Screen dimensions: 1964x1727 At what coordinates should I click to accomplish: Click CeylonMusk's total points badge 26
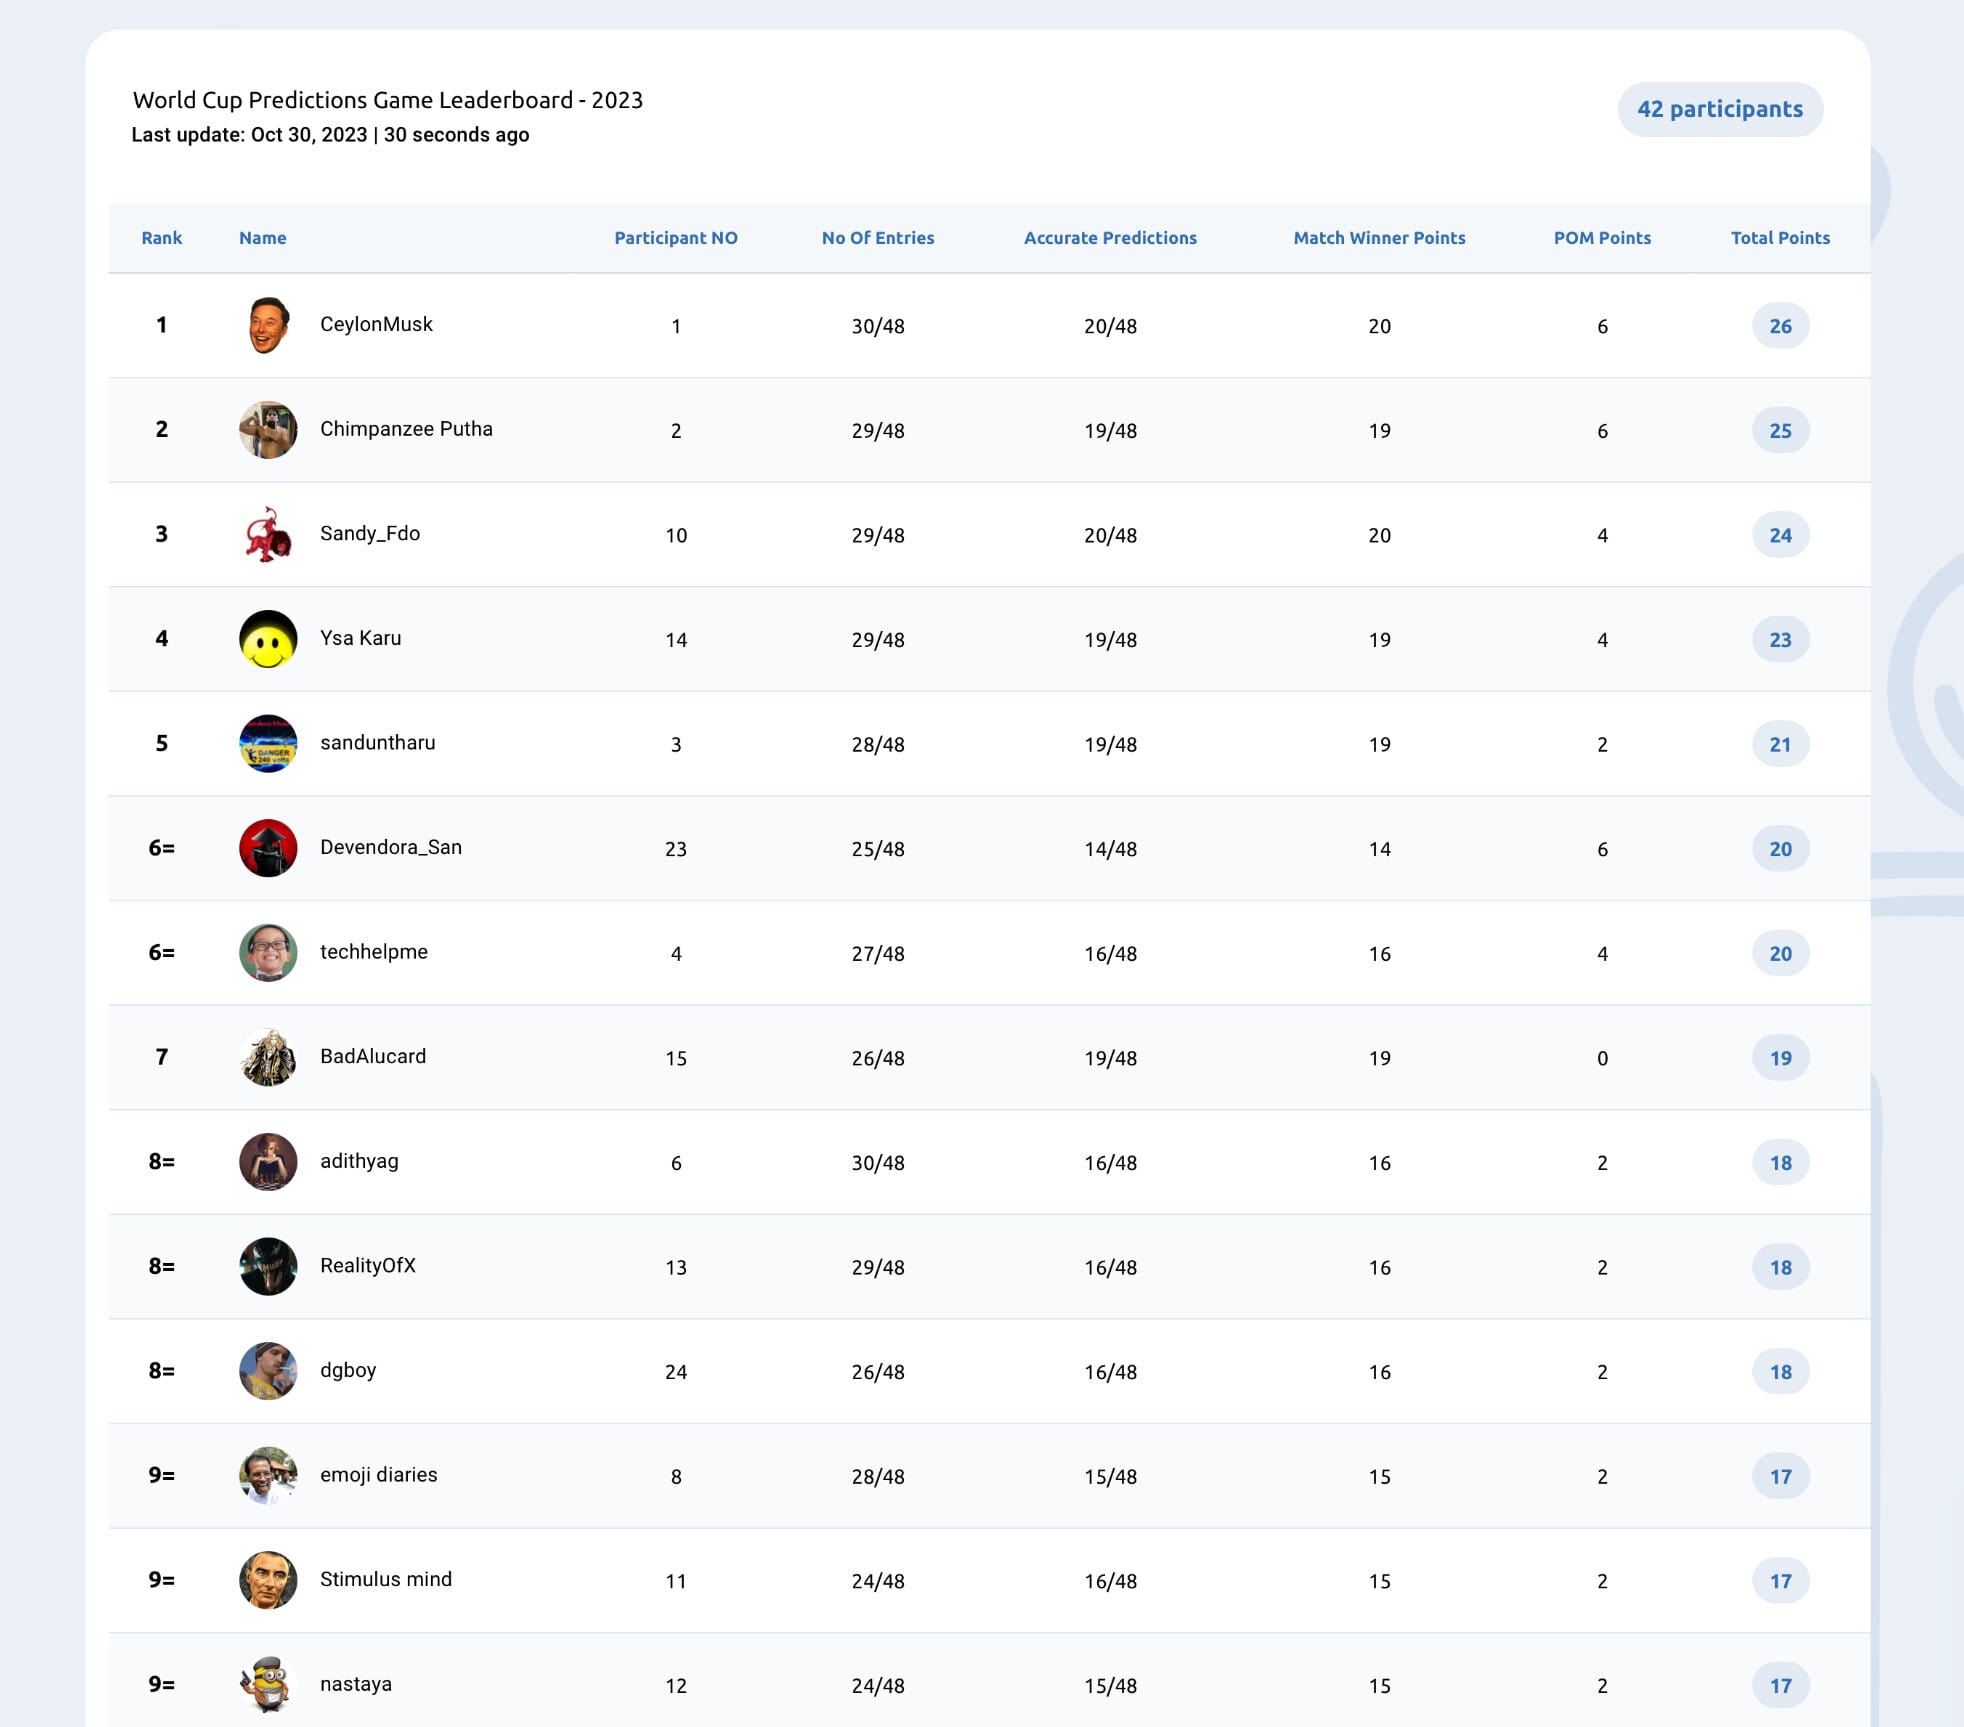click(x=1780, y=326)
